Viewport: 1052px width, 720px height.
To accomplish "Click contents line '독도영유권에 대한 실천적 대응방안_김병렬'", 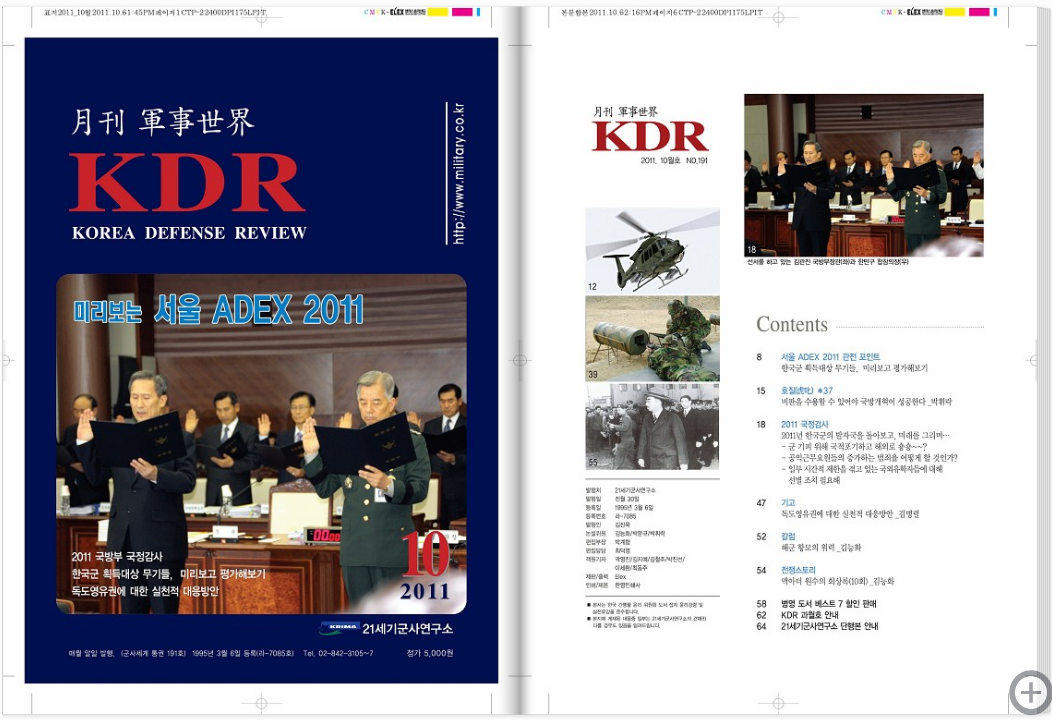I will pyautogui.click(x=849, y=514).
